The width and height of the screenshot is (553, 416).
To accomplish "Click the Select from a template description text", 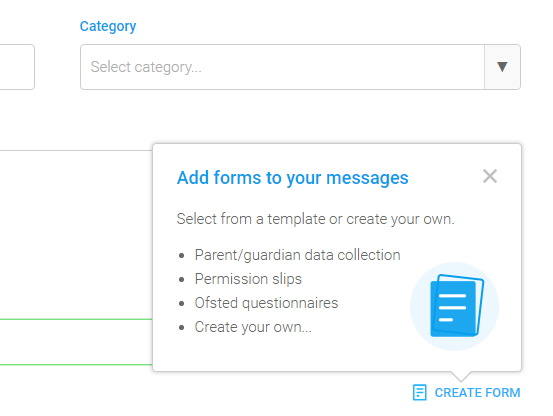I will [x=316, y=219].
